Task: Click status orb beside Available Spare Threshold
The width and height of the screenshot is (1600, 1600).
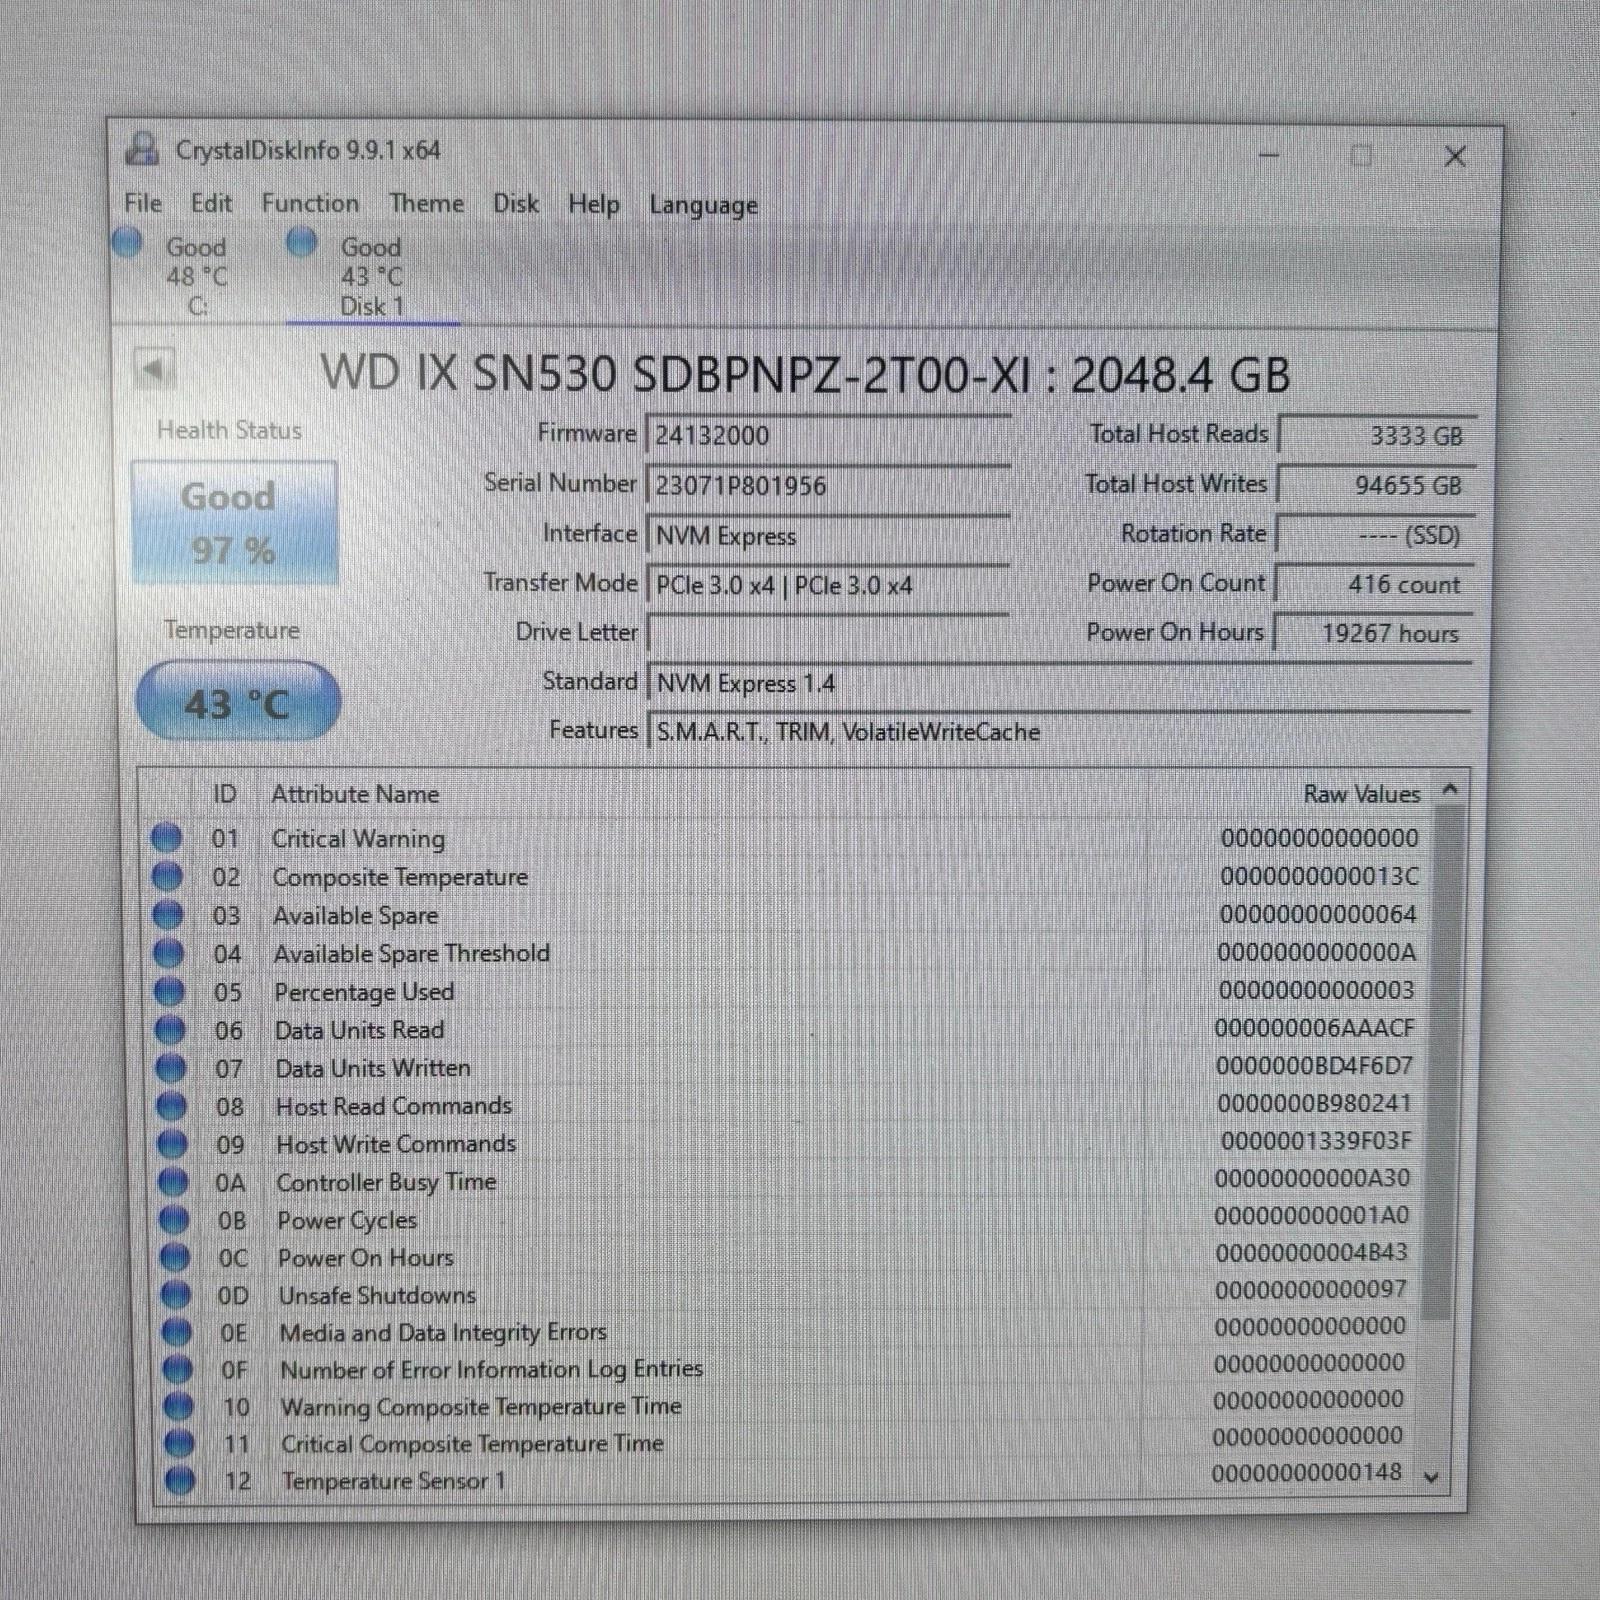Action: click(x=168, y=953)
